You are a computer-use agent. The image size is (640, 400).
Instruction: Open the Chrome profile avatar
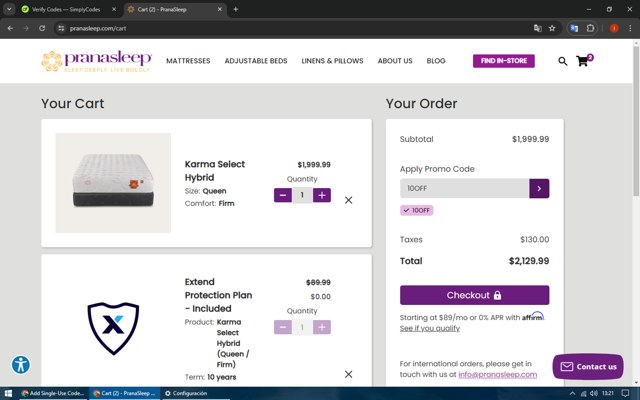614,28
